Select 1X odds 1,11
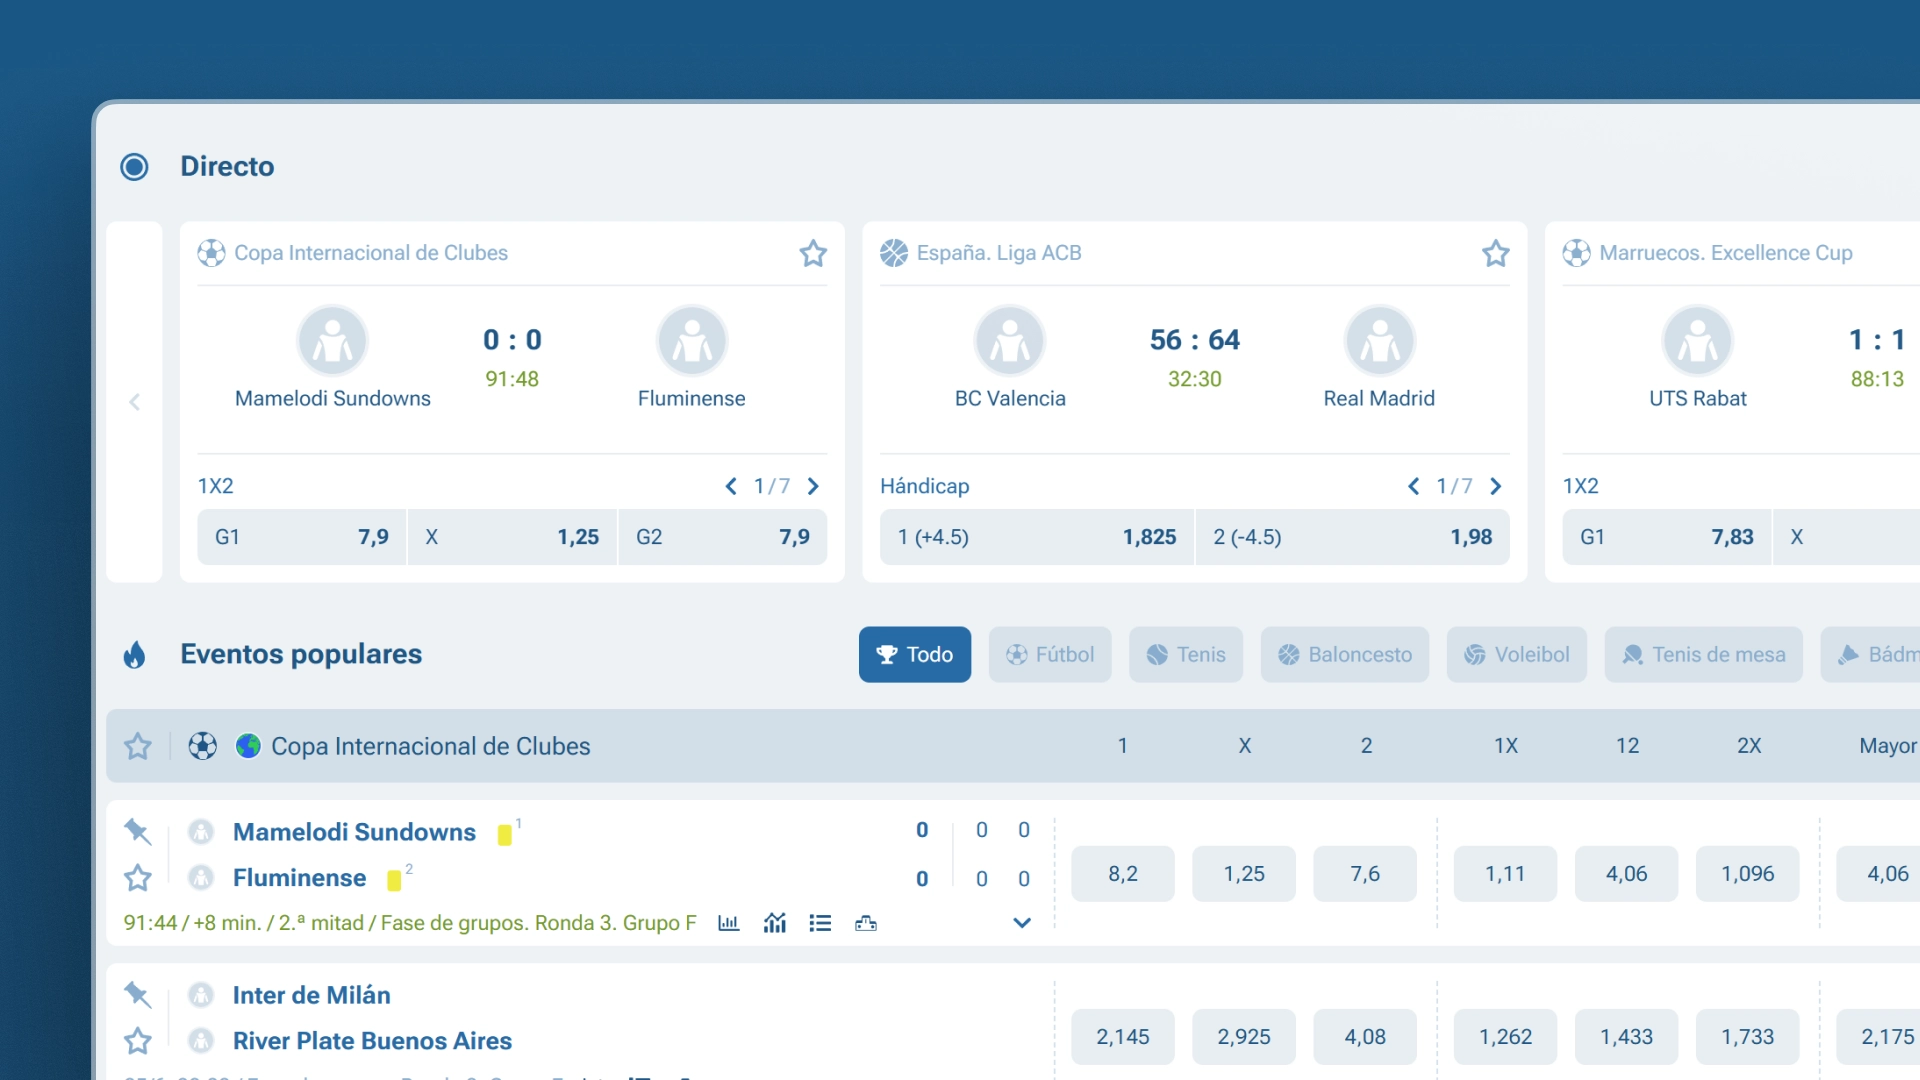 pyautogui.click(x=1505, y=874)
